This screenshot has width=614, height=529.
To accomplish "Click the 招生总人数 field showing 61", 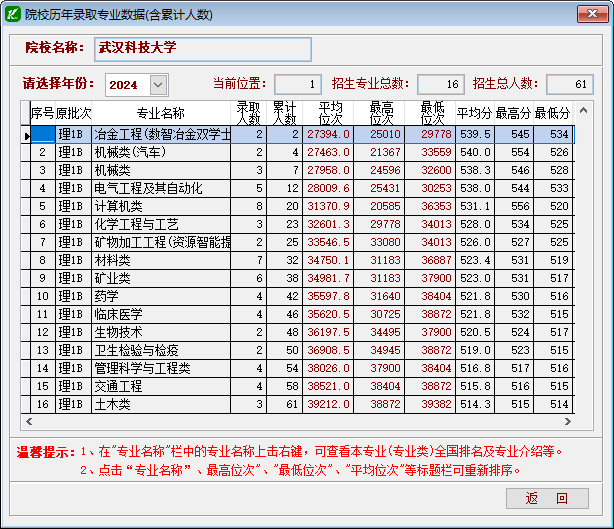I will click(x=570, y=84).
